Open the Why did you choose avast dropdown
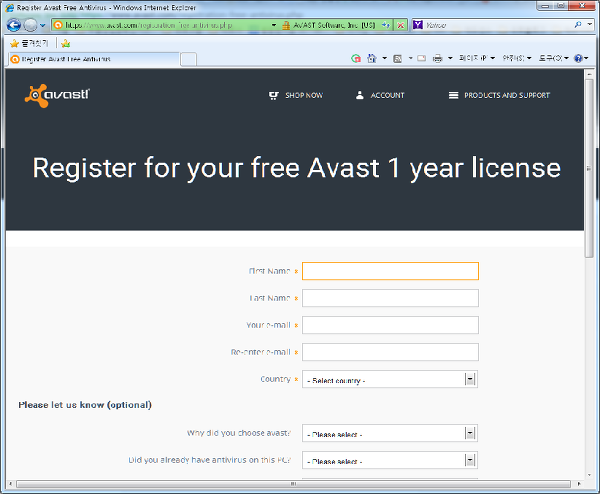600x494 pixels. [390, 433]
